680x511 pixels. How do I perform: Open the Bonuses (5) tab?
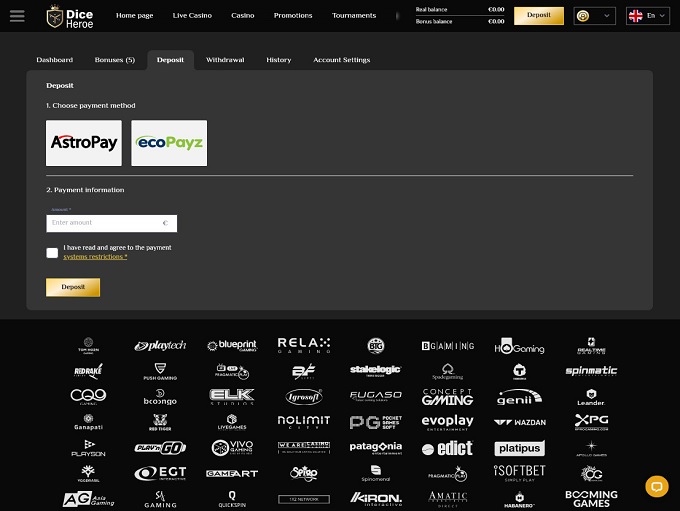pyautogui.click(x=115, y=60)
